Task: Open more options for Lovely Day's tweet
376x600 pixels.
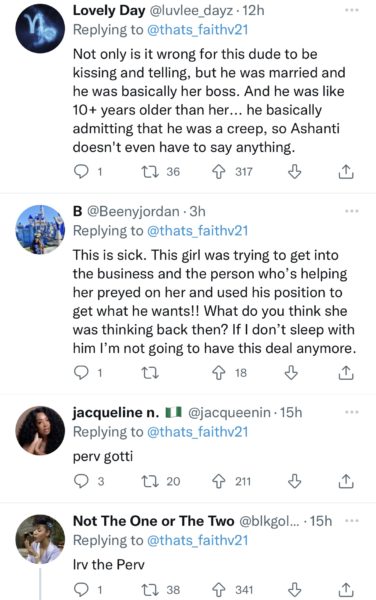Action: point(352,10)
